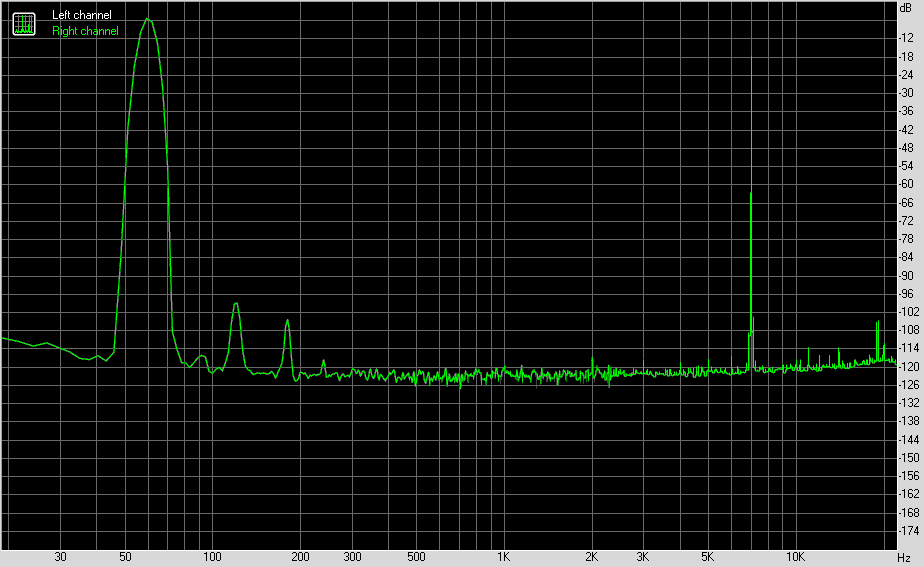This screenshot has width=924, height=567.
Task: Click the '-96' dB axis value
Action: point(906,294)
